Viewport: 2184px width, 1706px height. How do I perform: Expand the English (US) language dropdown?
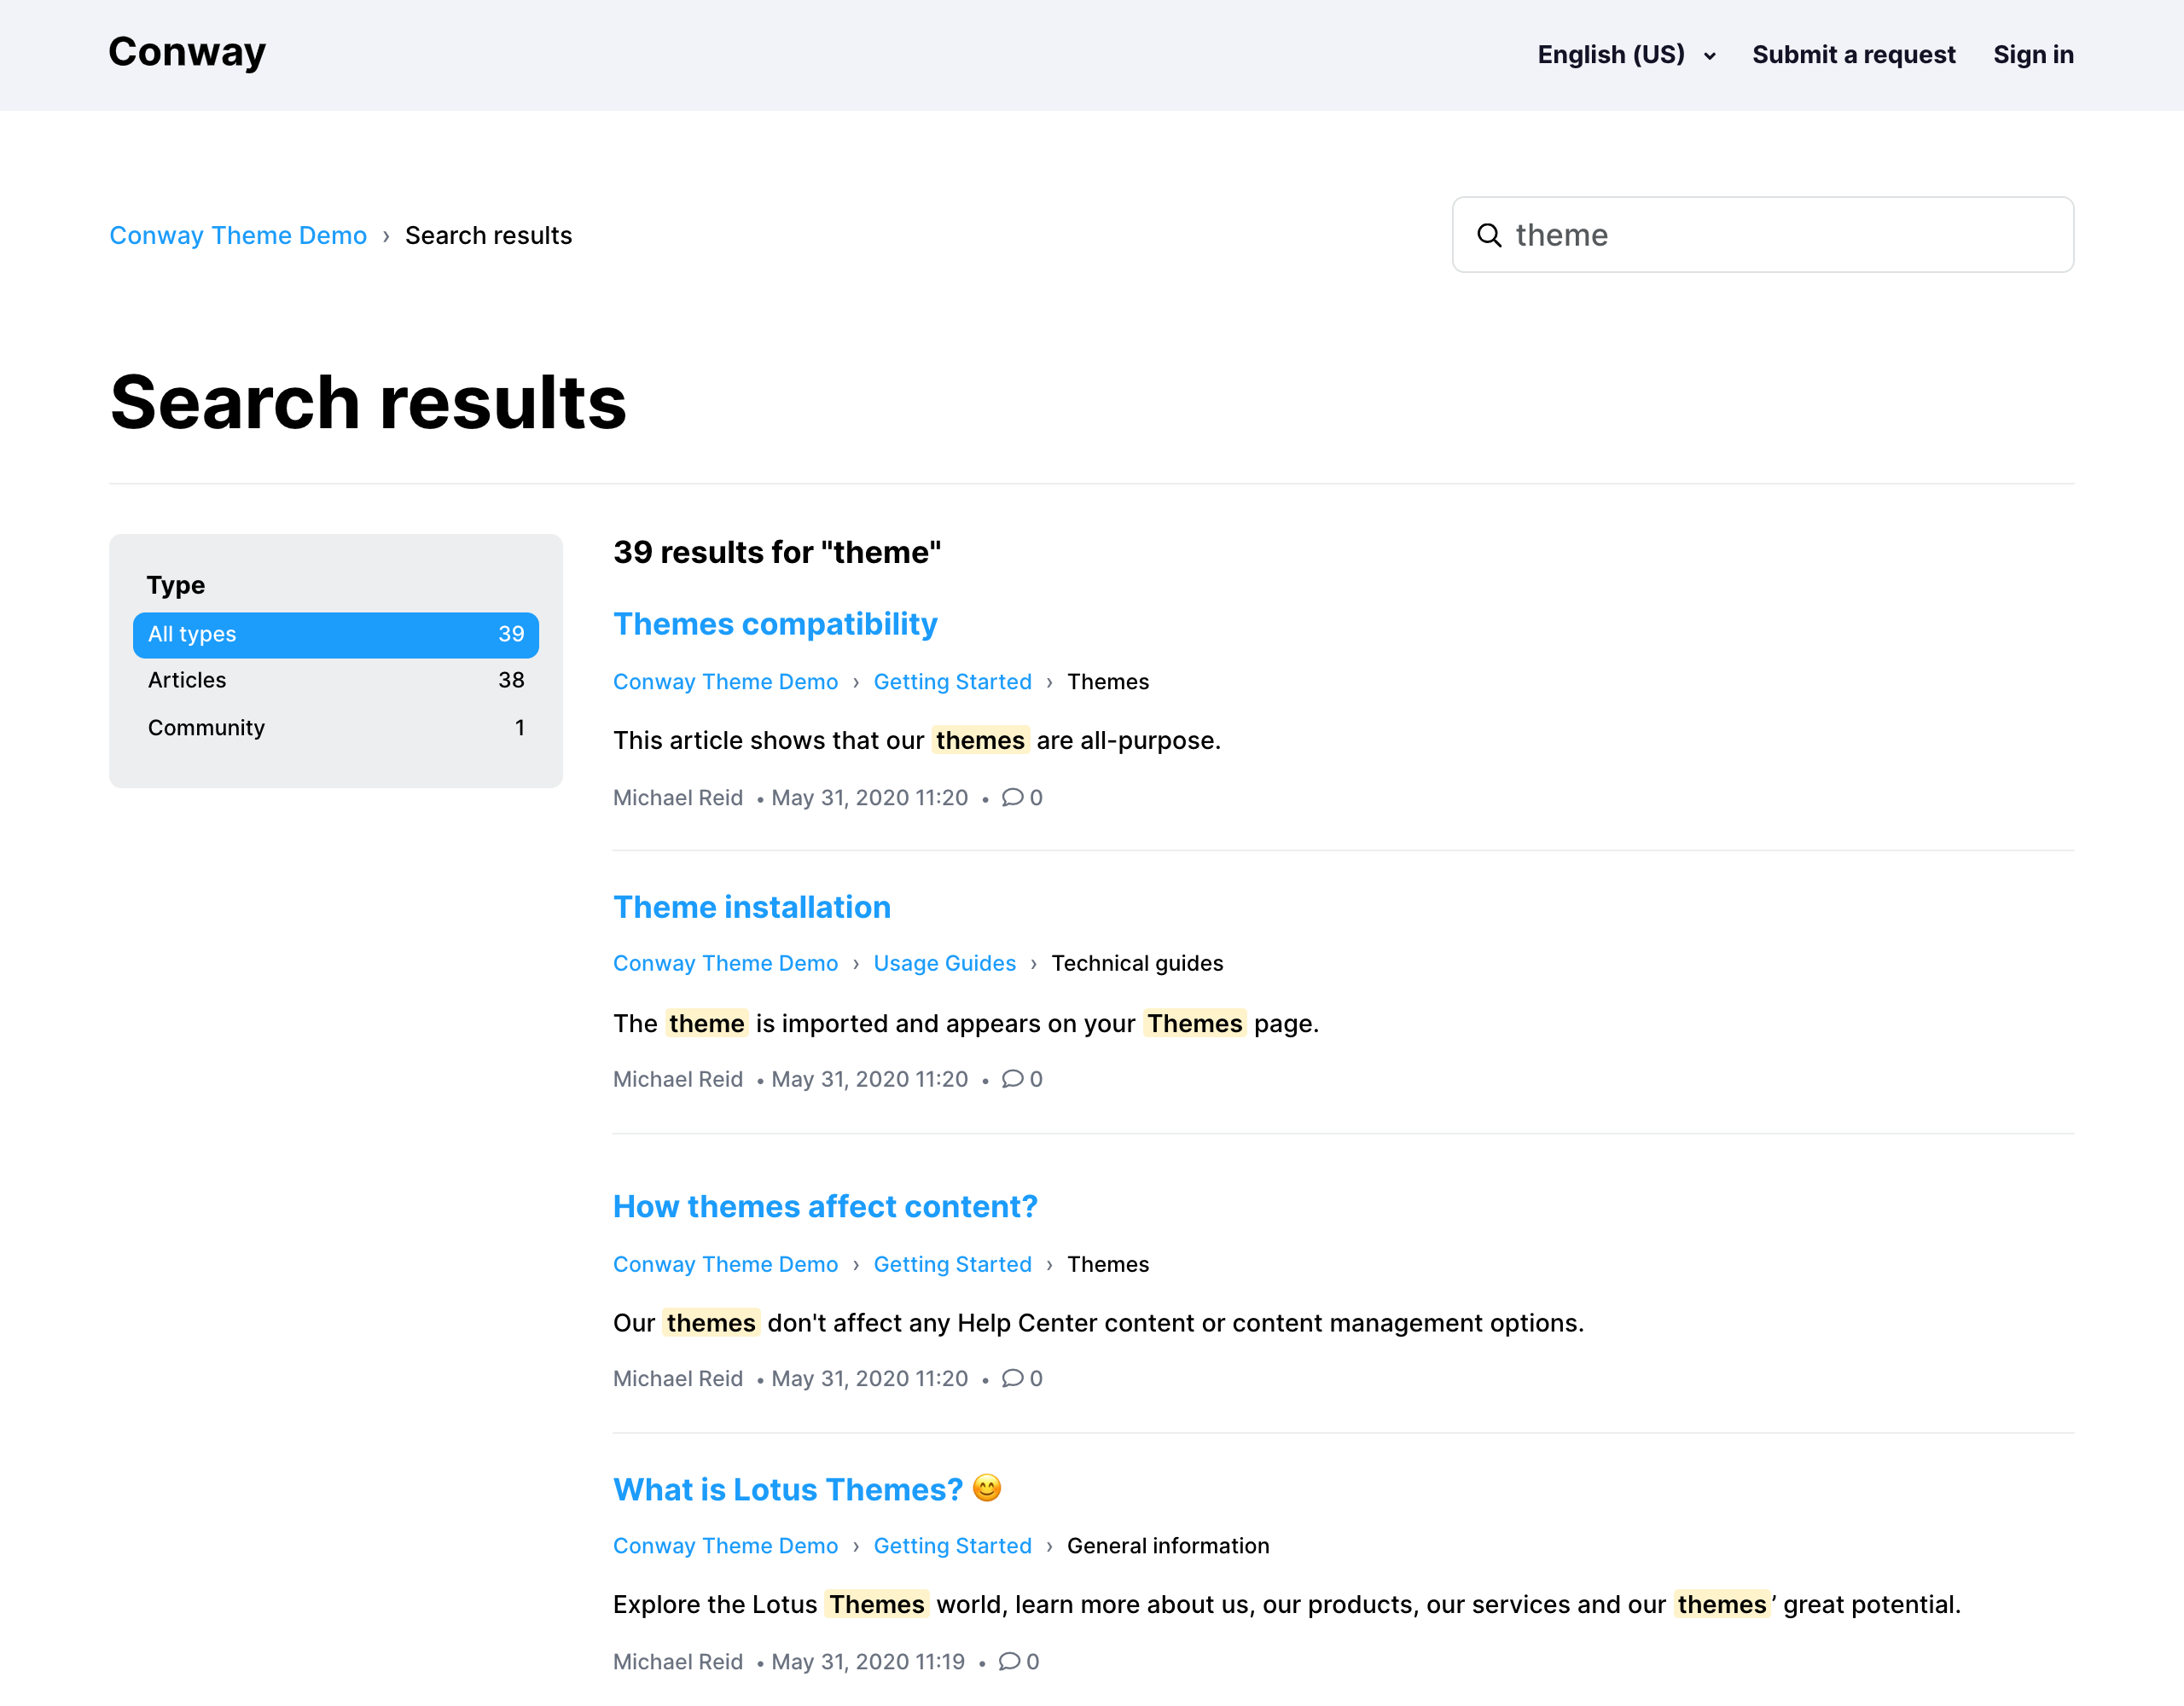1626,55
